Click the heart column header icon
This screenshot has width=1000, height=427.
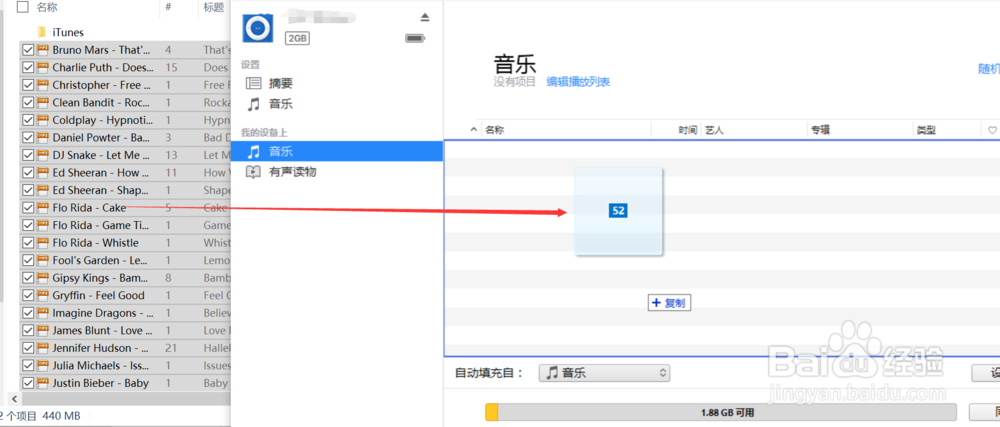(x=992, y=130)
